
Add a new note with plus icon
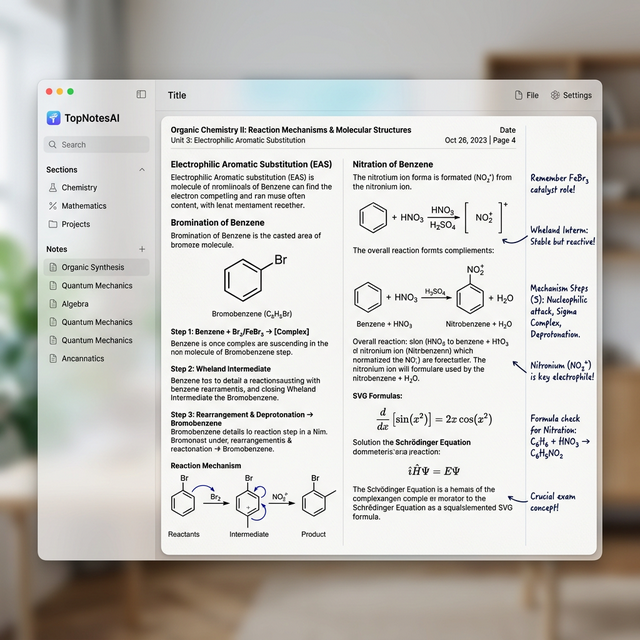pos(142,249)
